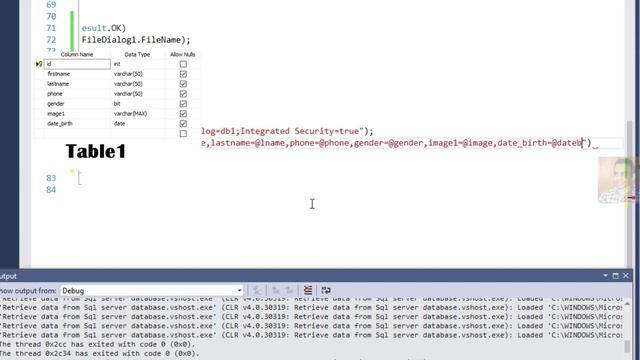Toggle Allow Nulls for id column
The height and width of the screenshot is (360, 640).
coord(183,64)
